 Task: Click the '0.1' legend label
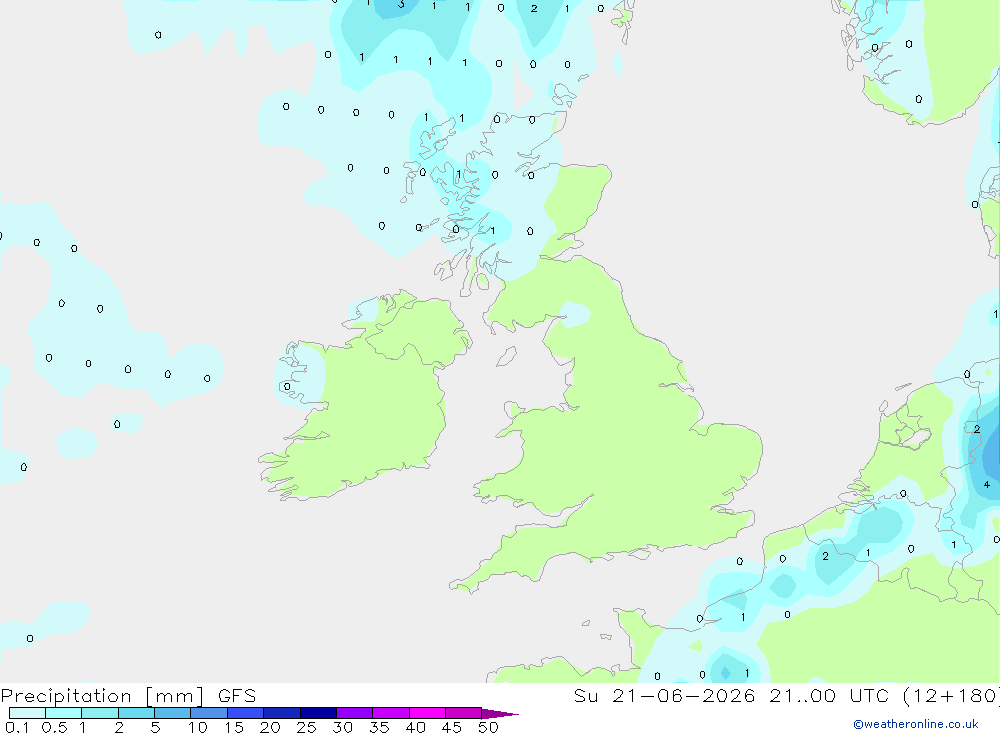[x=17, y=727]
